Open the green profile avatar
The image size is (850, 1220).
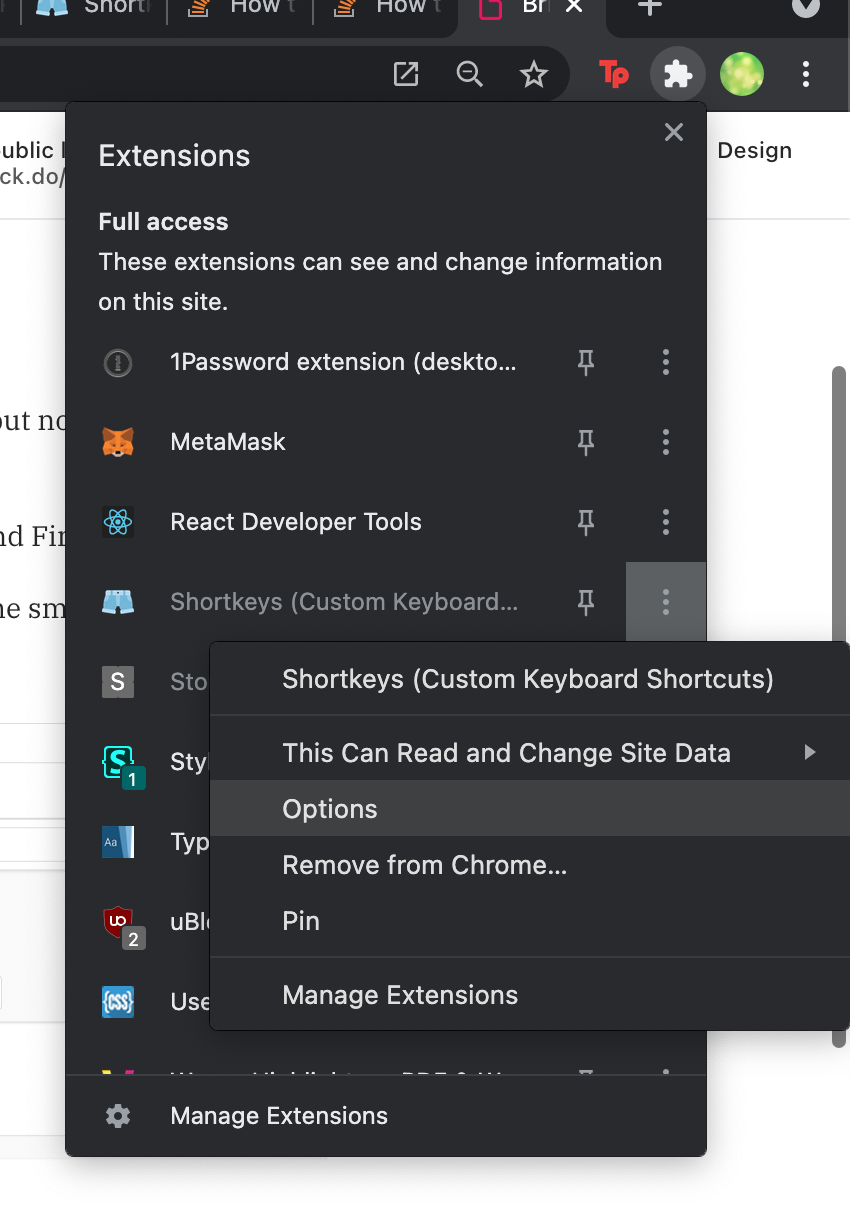tap(742, 74)
